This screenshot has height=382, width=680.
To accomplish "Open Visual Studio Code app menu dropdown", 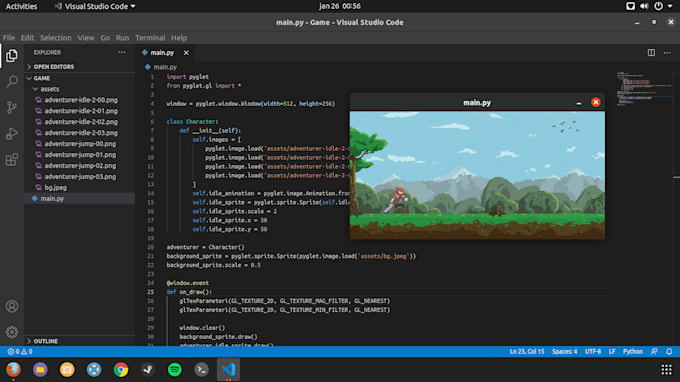I will click(96, 6).
